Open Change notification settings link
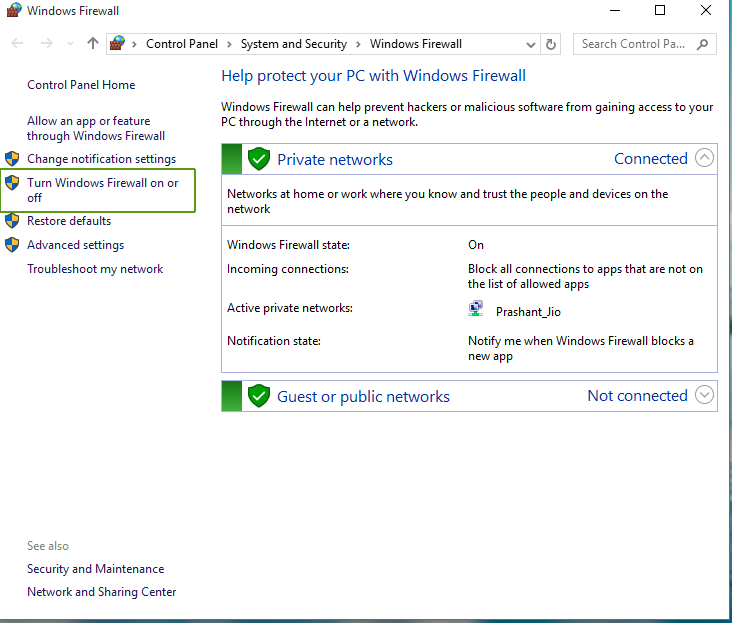732x623 pixels. tap(101, 159)
